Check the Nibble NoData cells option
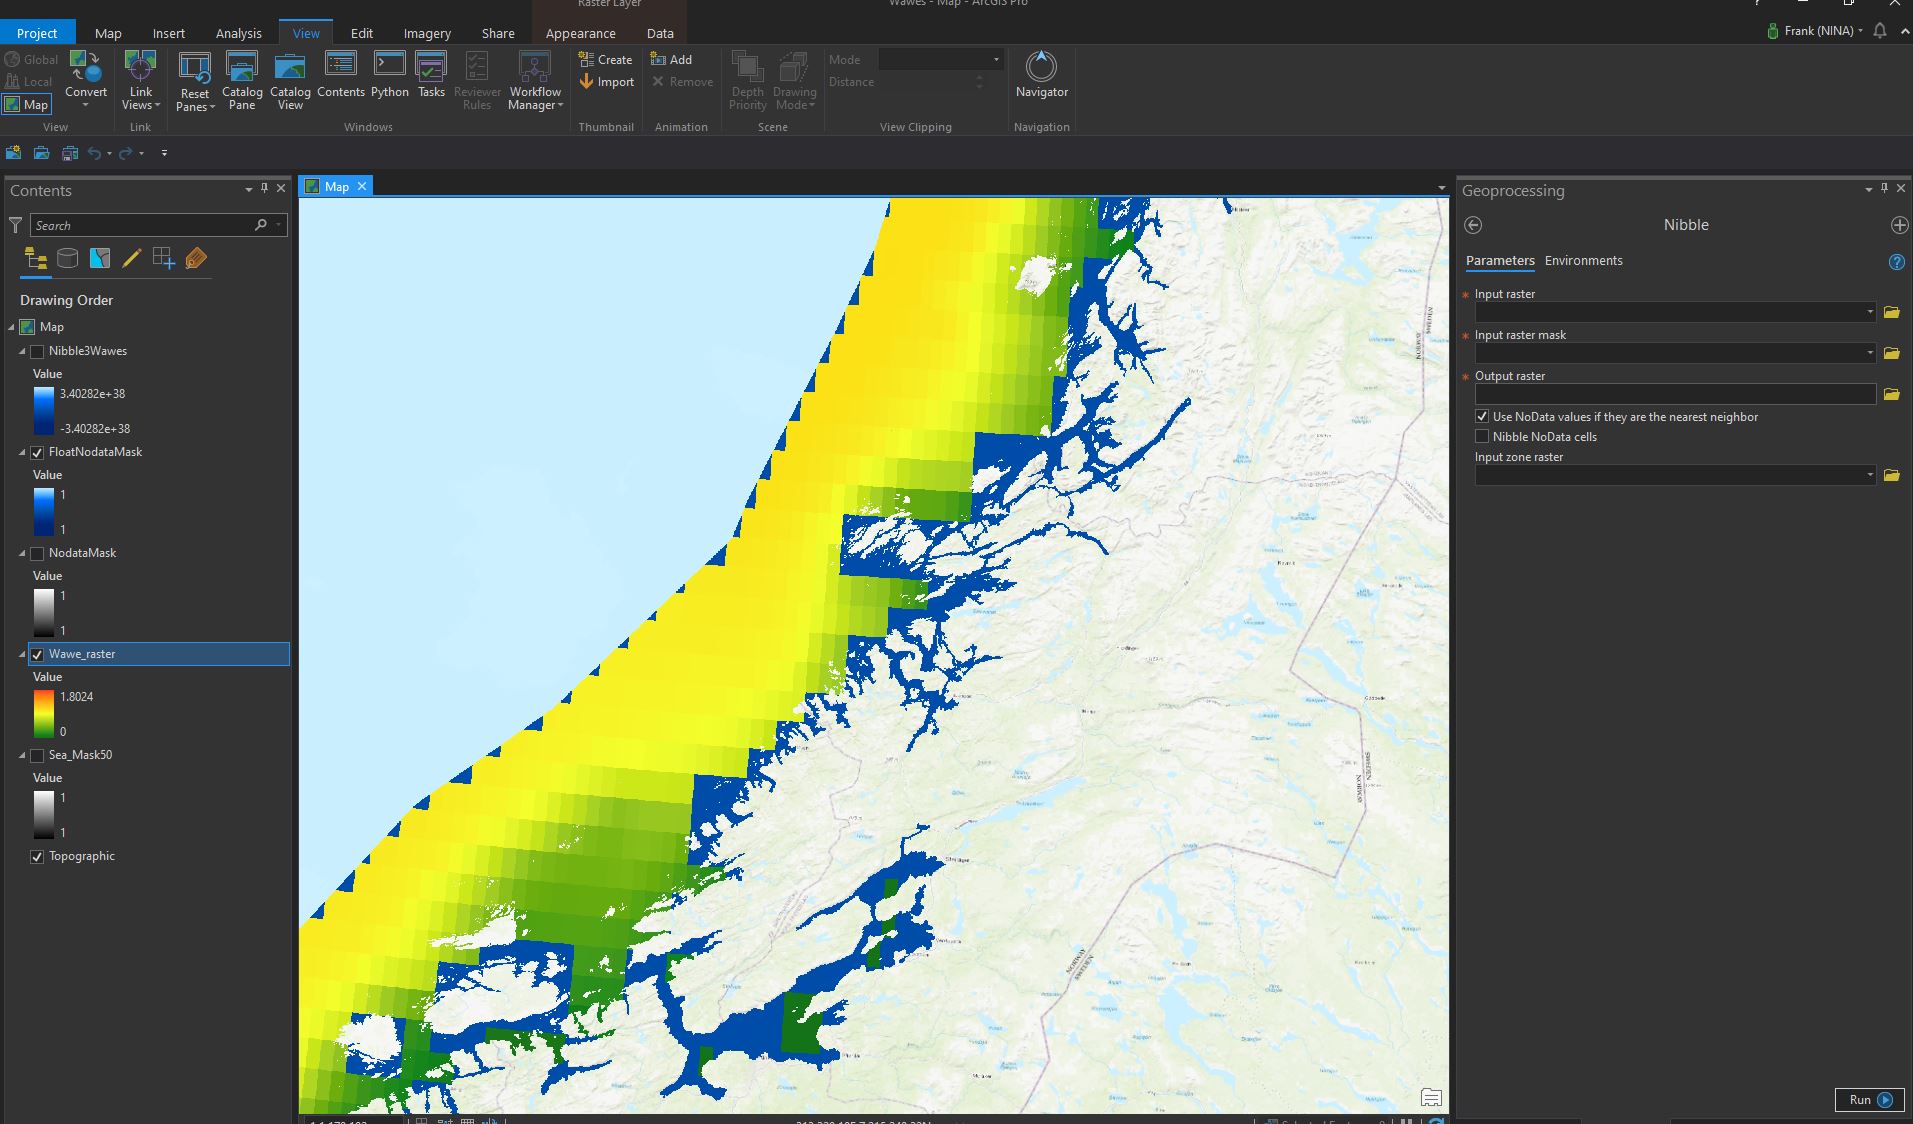This screenshot has height=1124, width=1913. [1482, 437]
